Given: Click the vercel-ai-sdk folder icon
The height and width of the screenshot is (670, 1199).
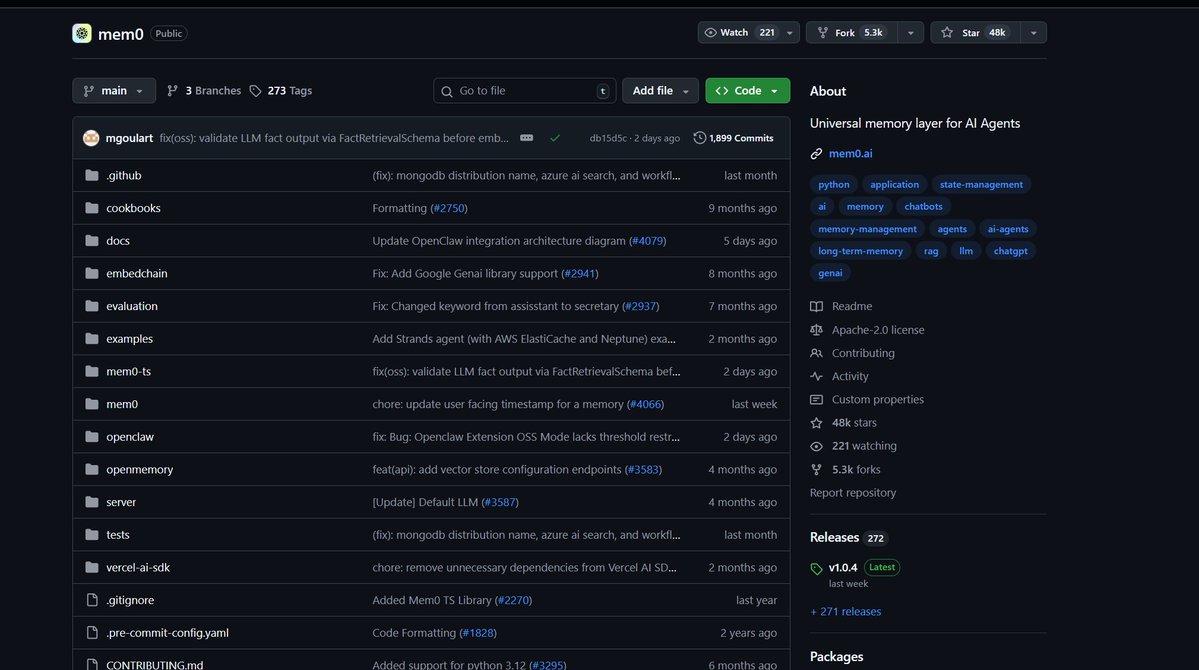Looking at the screenshot, I should (x=92, y=568).
